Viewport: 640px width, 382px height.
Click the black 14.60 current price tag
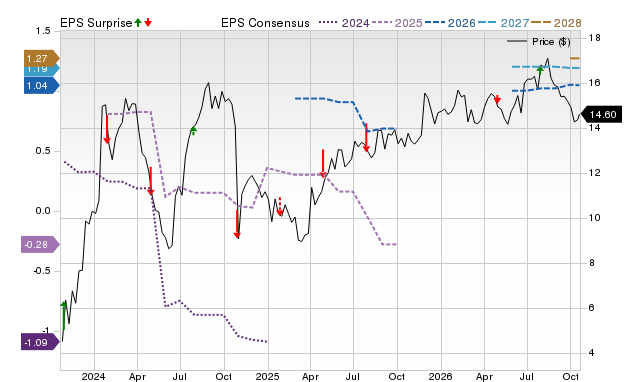pyautogui.click(x=601, y=114)
